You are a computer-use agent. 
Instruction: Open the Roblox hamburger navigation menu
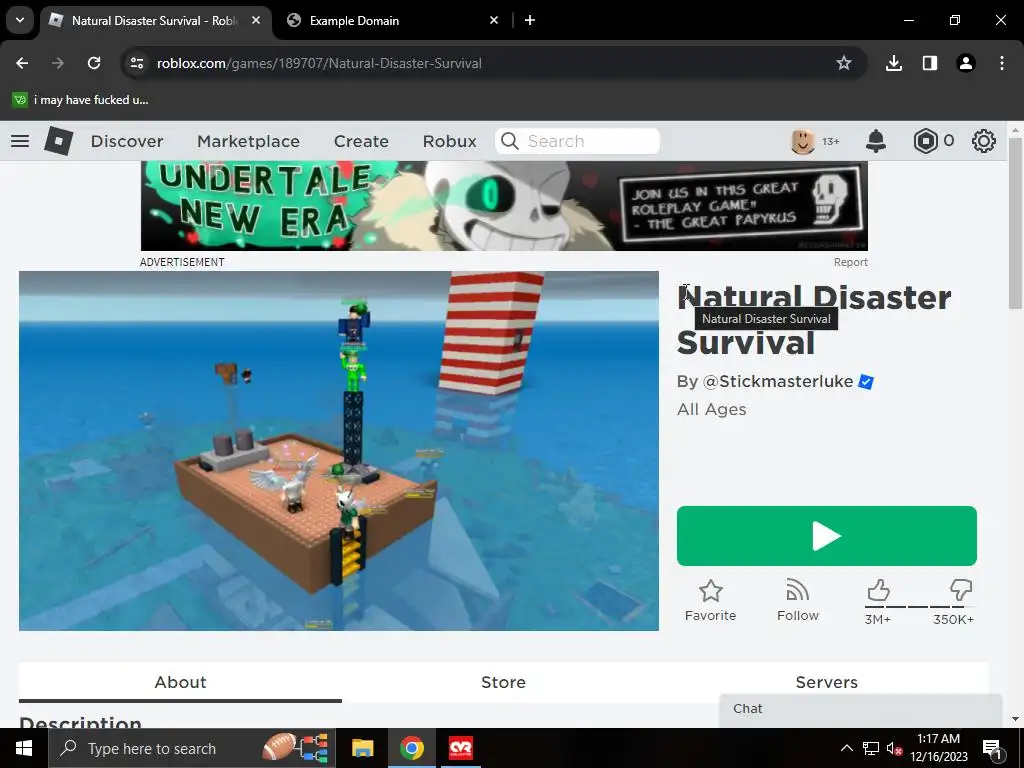[x=20, y=141]
